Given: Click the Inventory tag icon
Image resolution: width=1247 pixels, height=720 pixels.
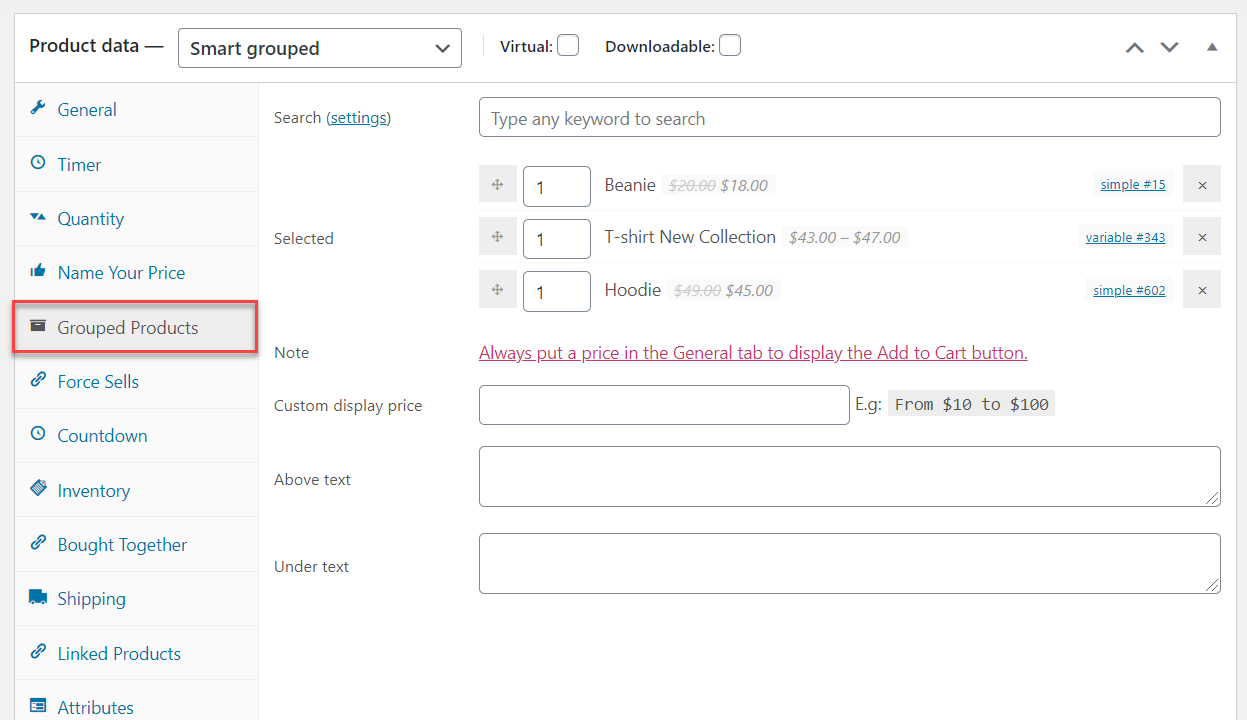Looking at the screenshot, I should point(38,489).
